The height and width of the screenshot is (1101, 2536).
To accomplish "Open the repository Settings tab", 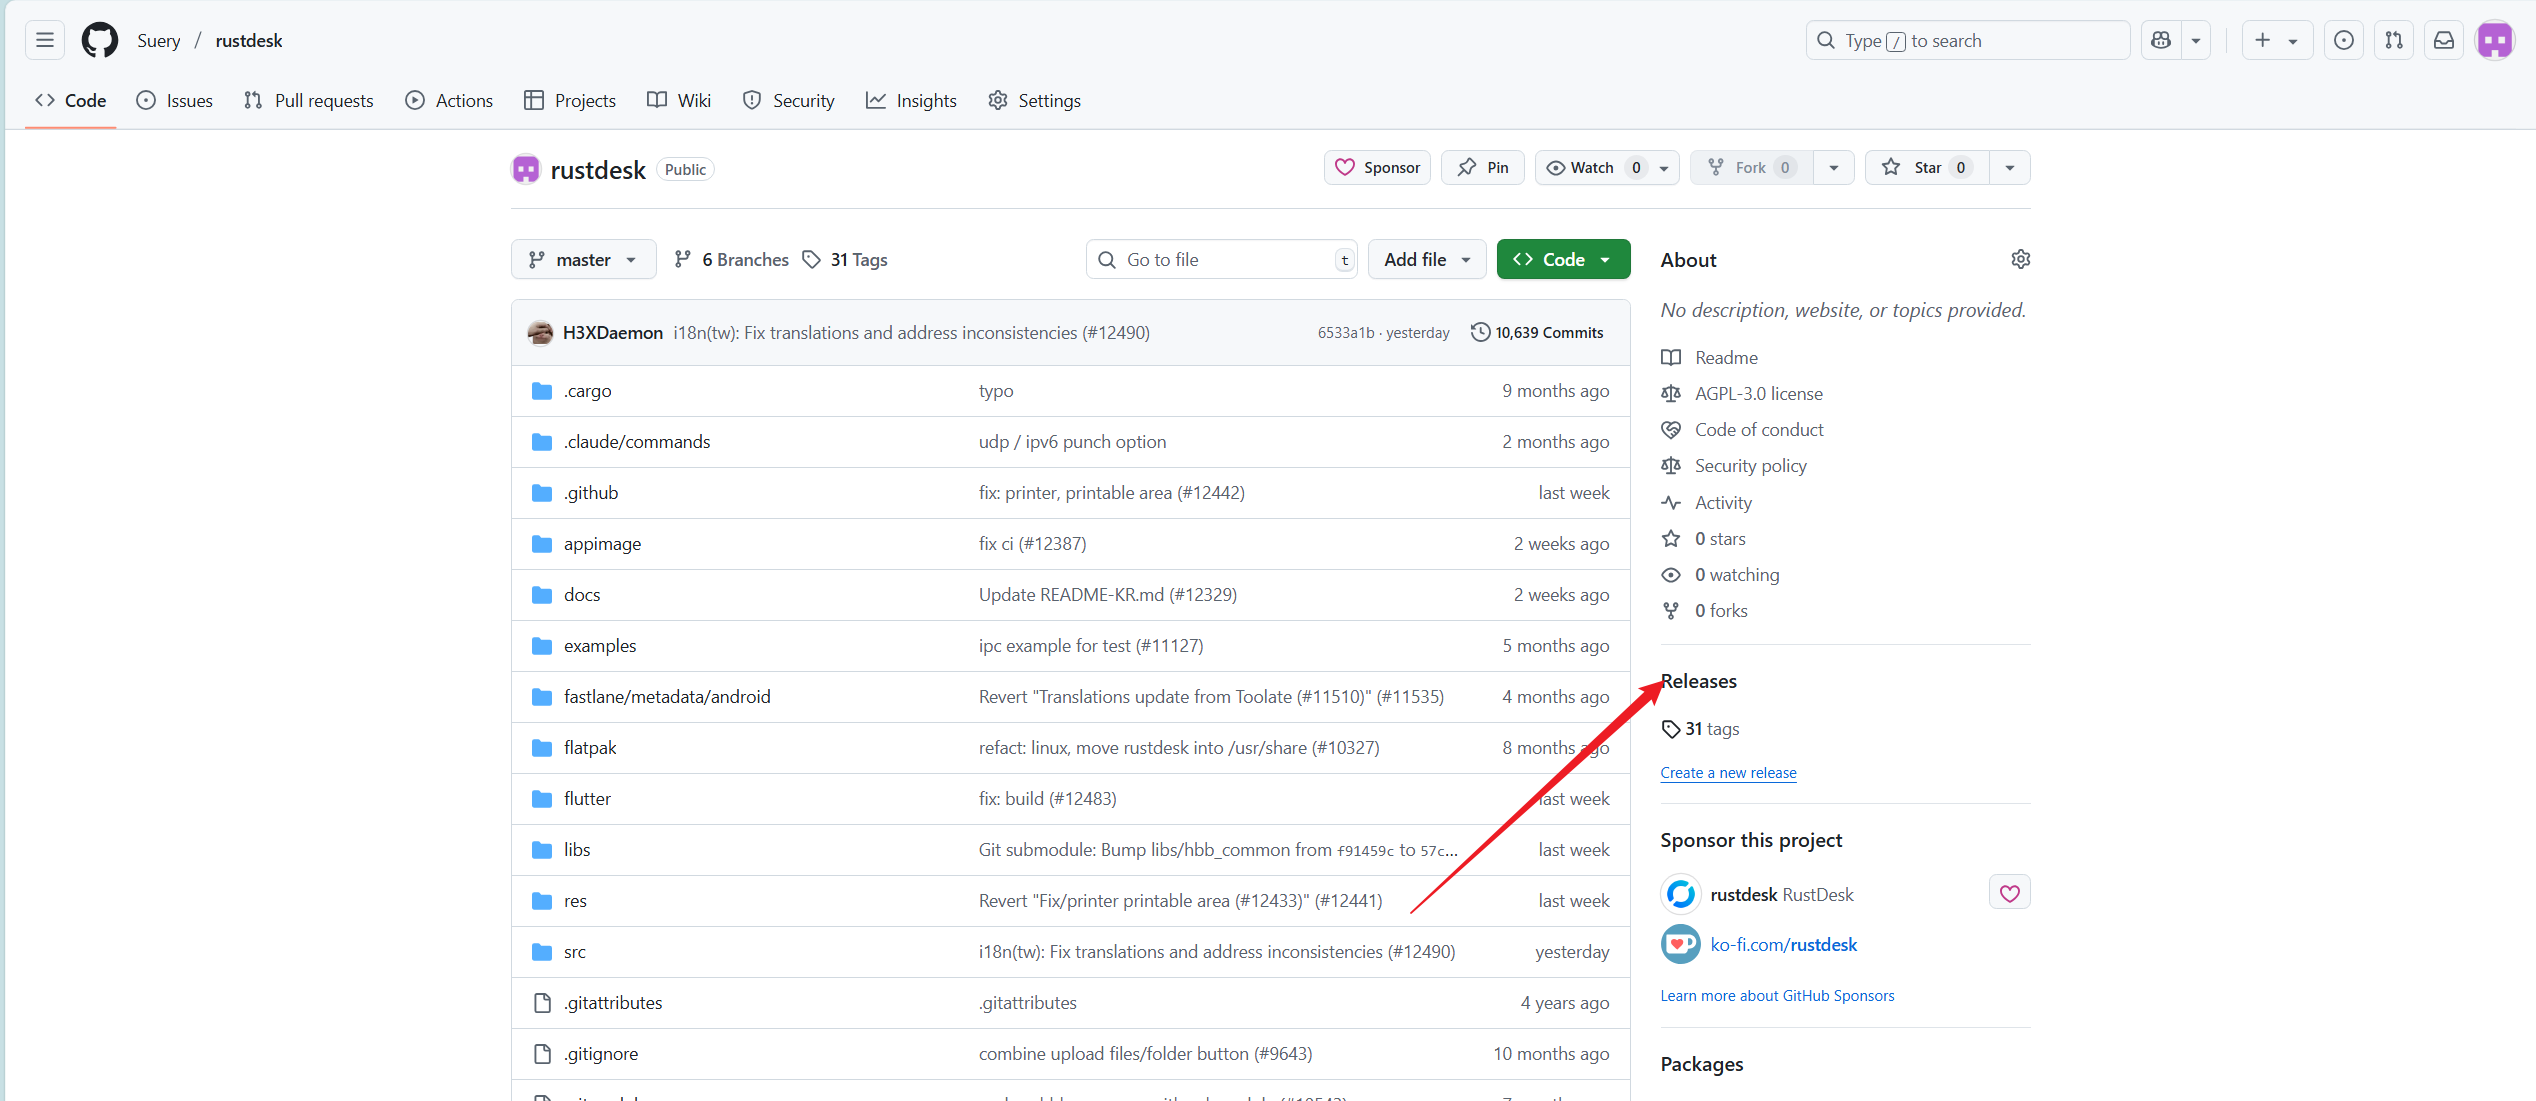I will (1035, 100).
